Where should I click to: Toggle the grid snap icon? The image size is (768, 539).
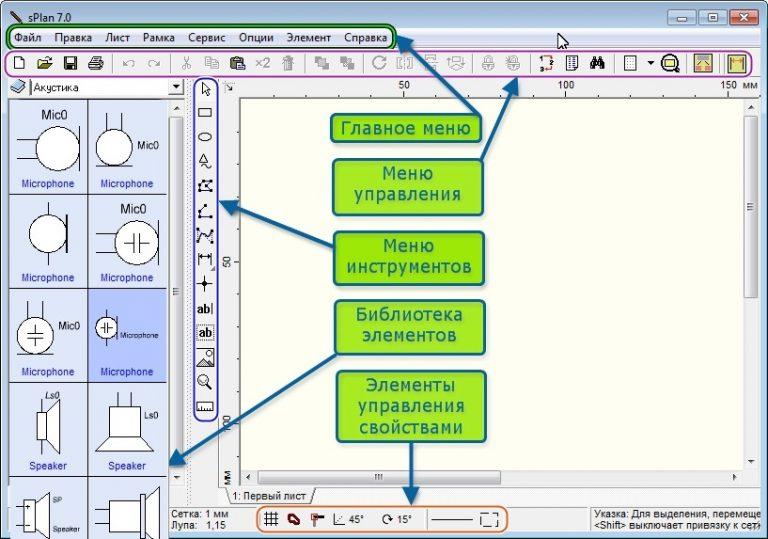(x=271, y=518)
